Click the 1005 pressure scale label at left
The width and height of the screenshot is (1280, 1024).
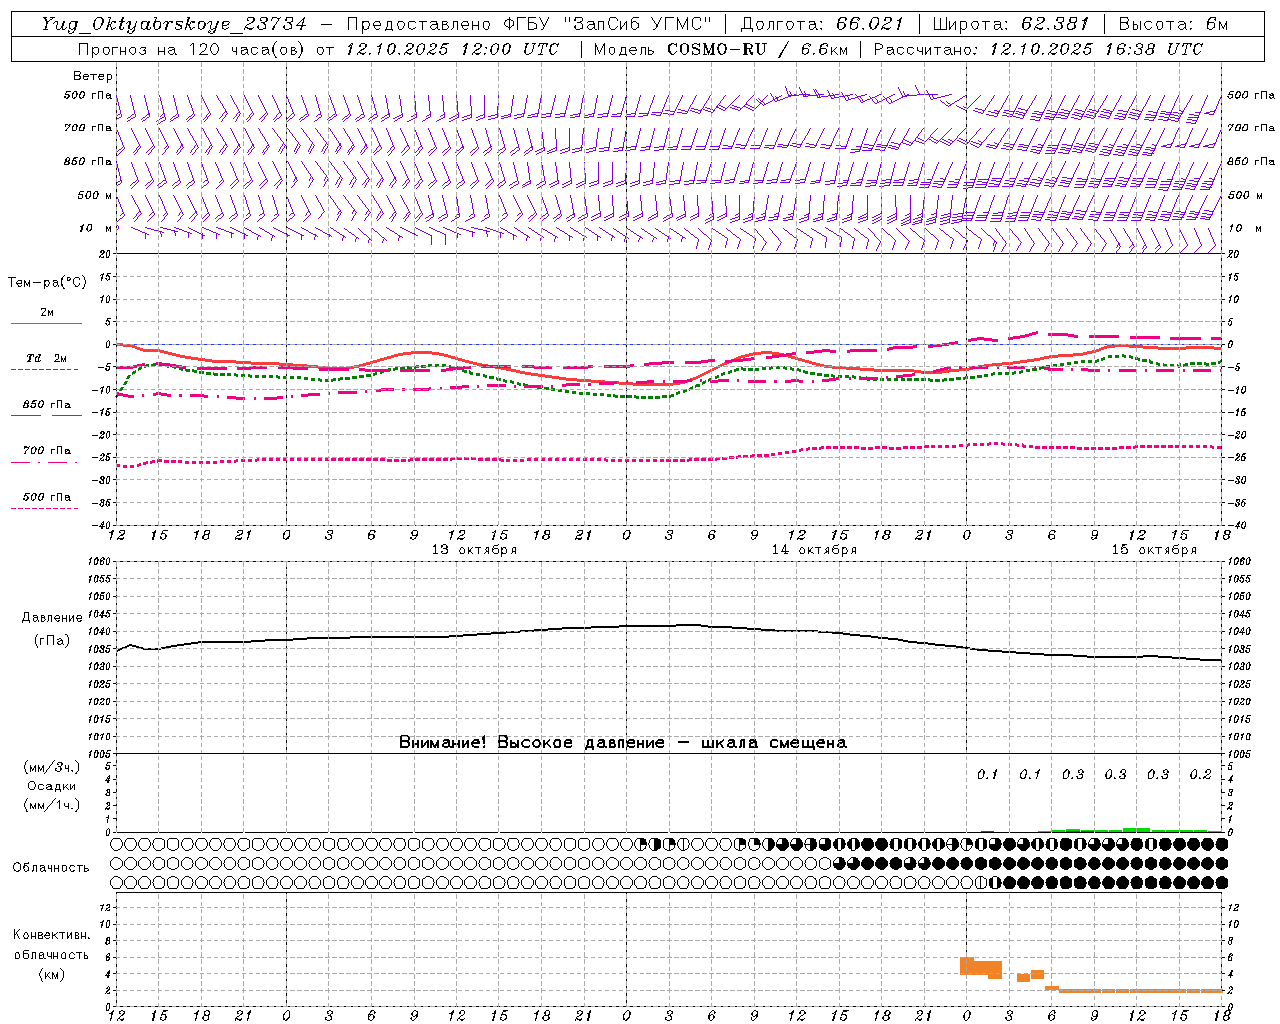[x=100, y=754]
